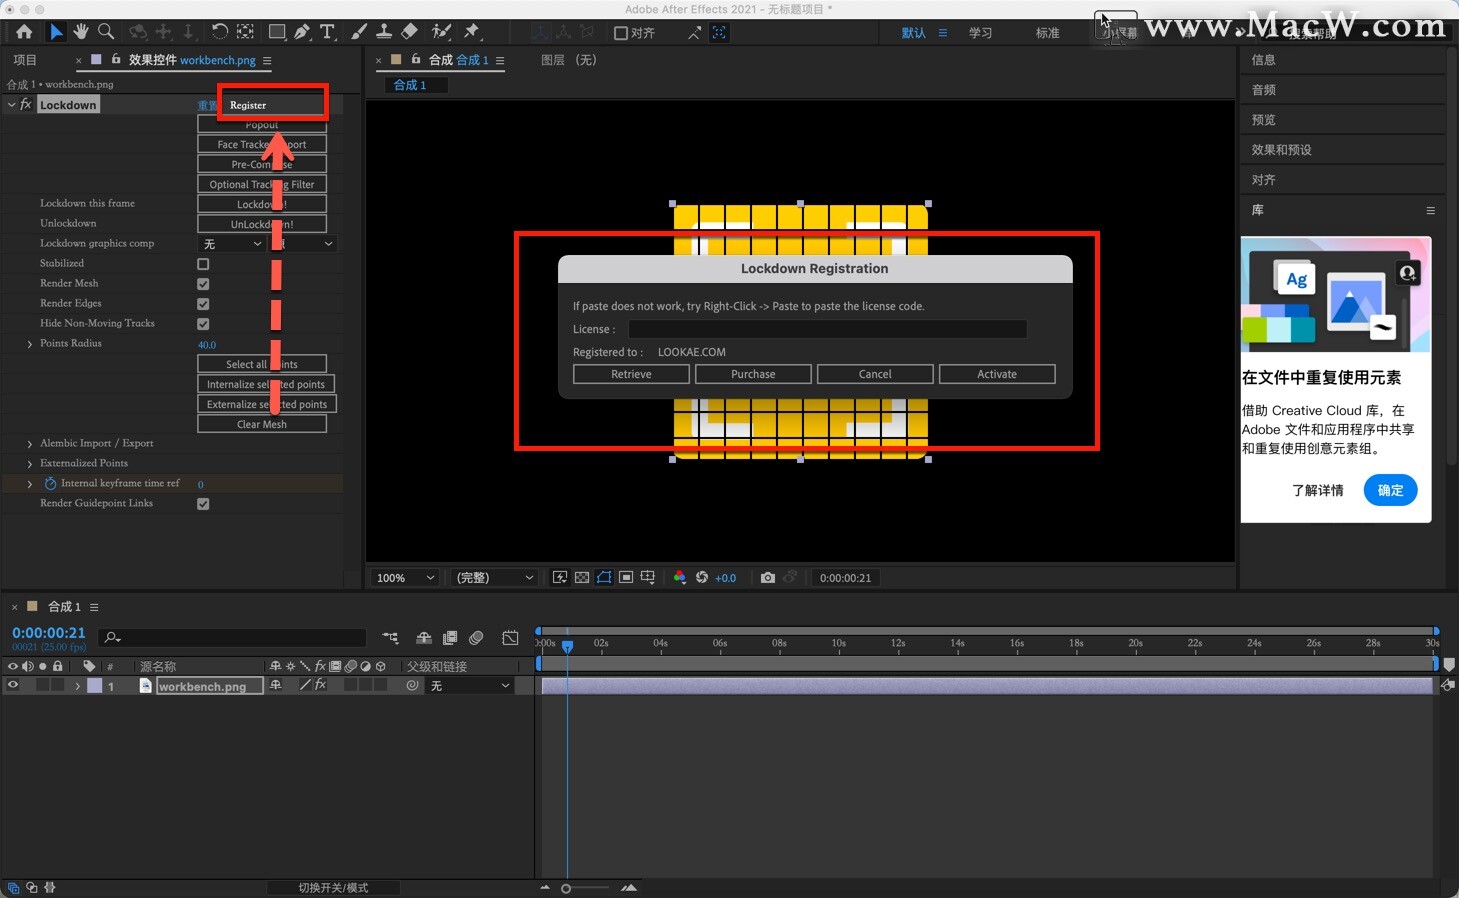
Task: Hide workbench.png layer with eye toggle
Action: click(x=13, y=686)
